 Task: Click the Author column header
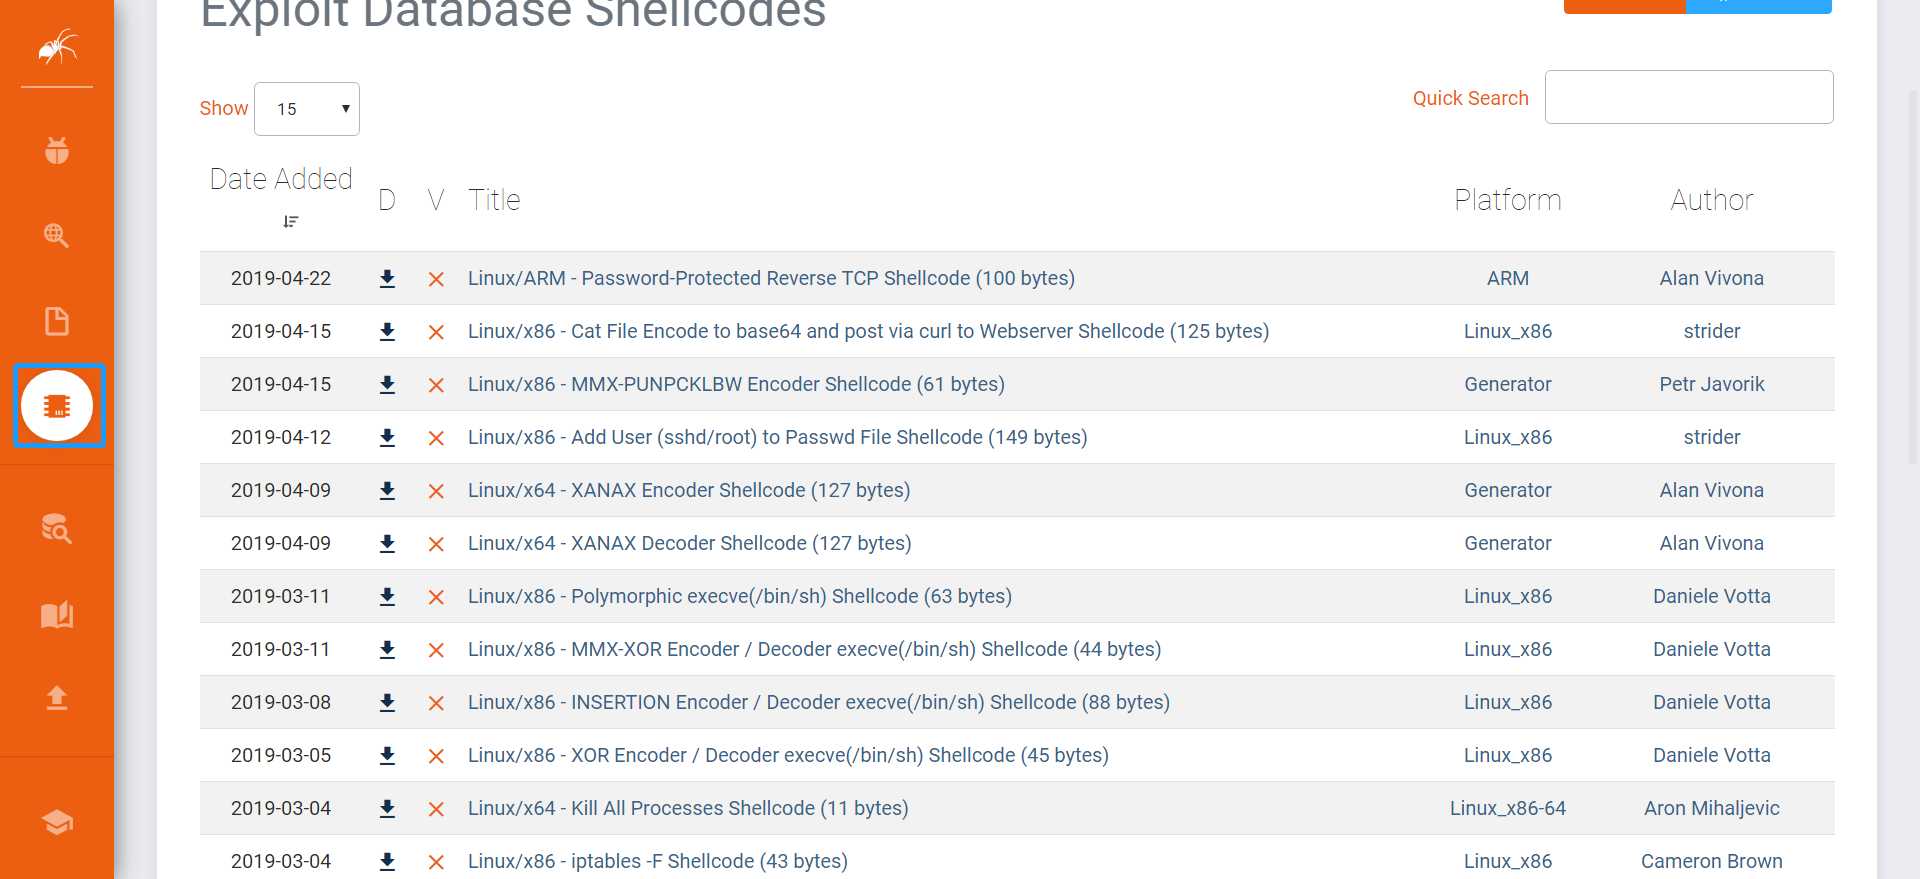coord(1711,200)
